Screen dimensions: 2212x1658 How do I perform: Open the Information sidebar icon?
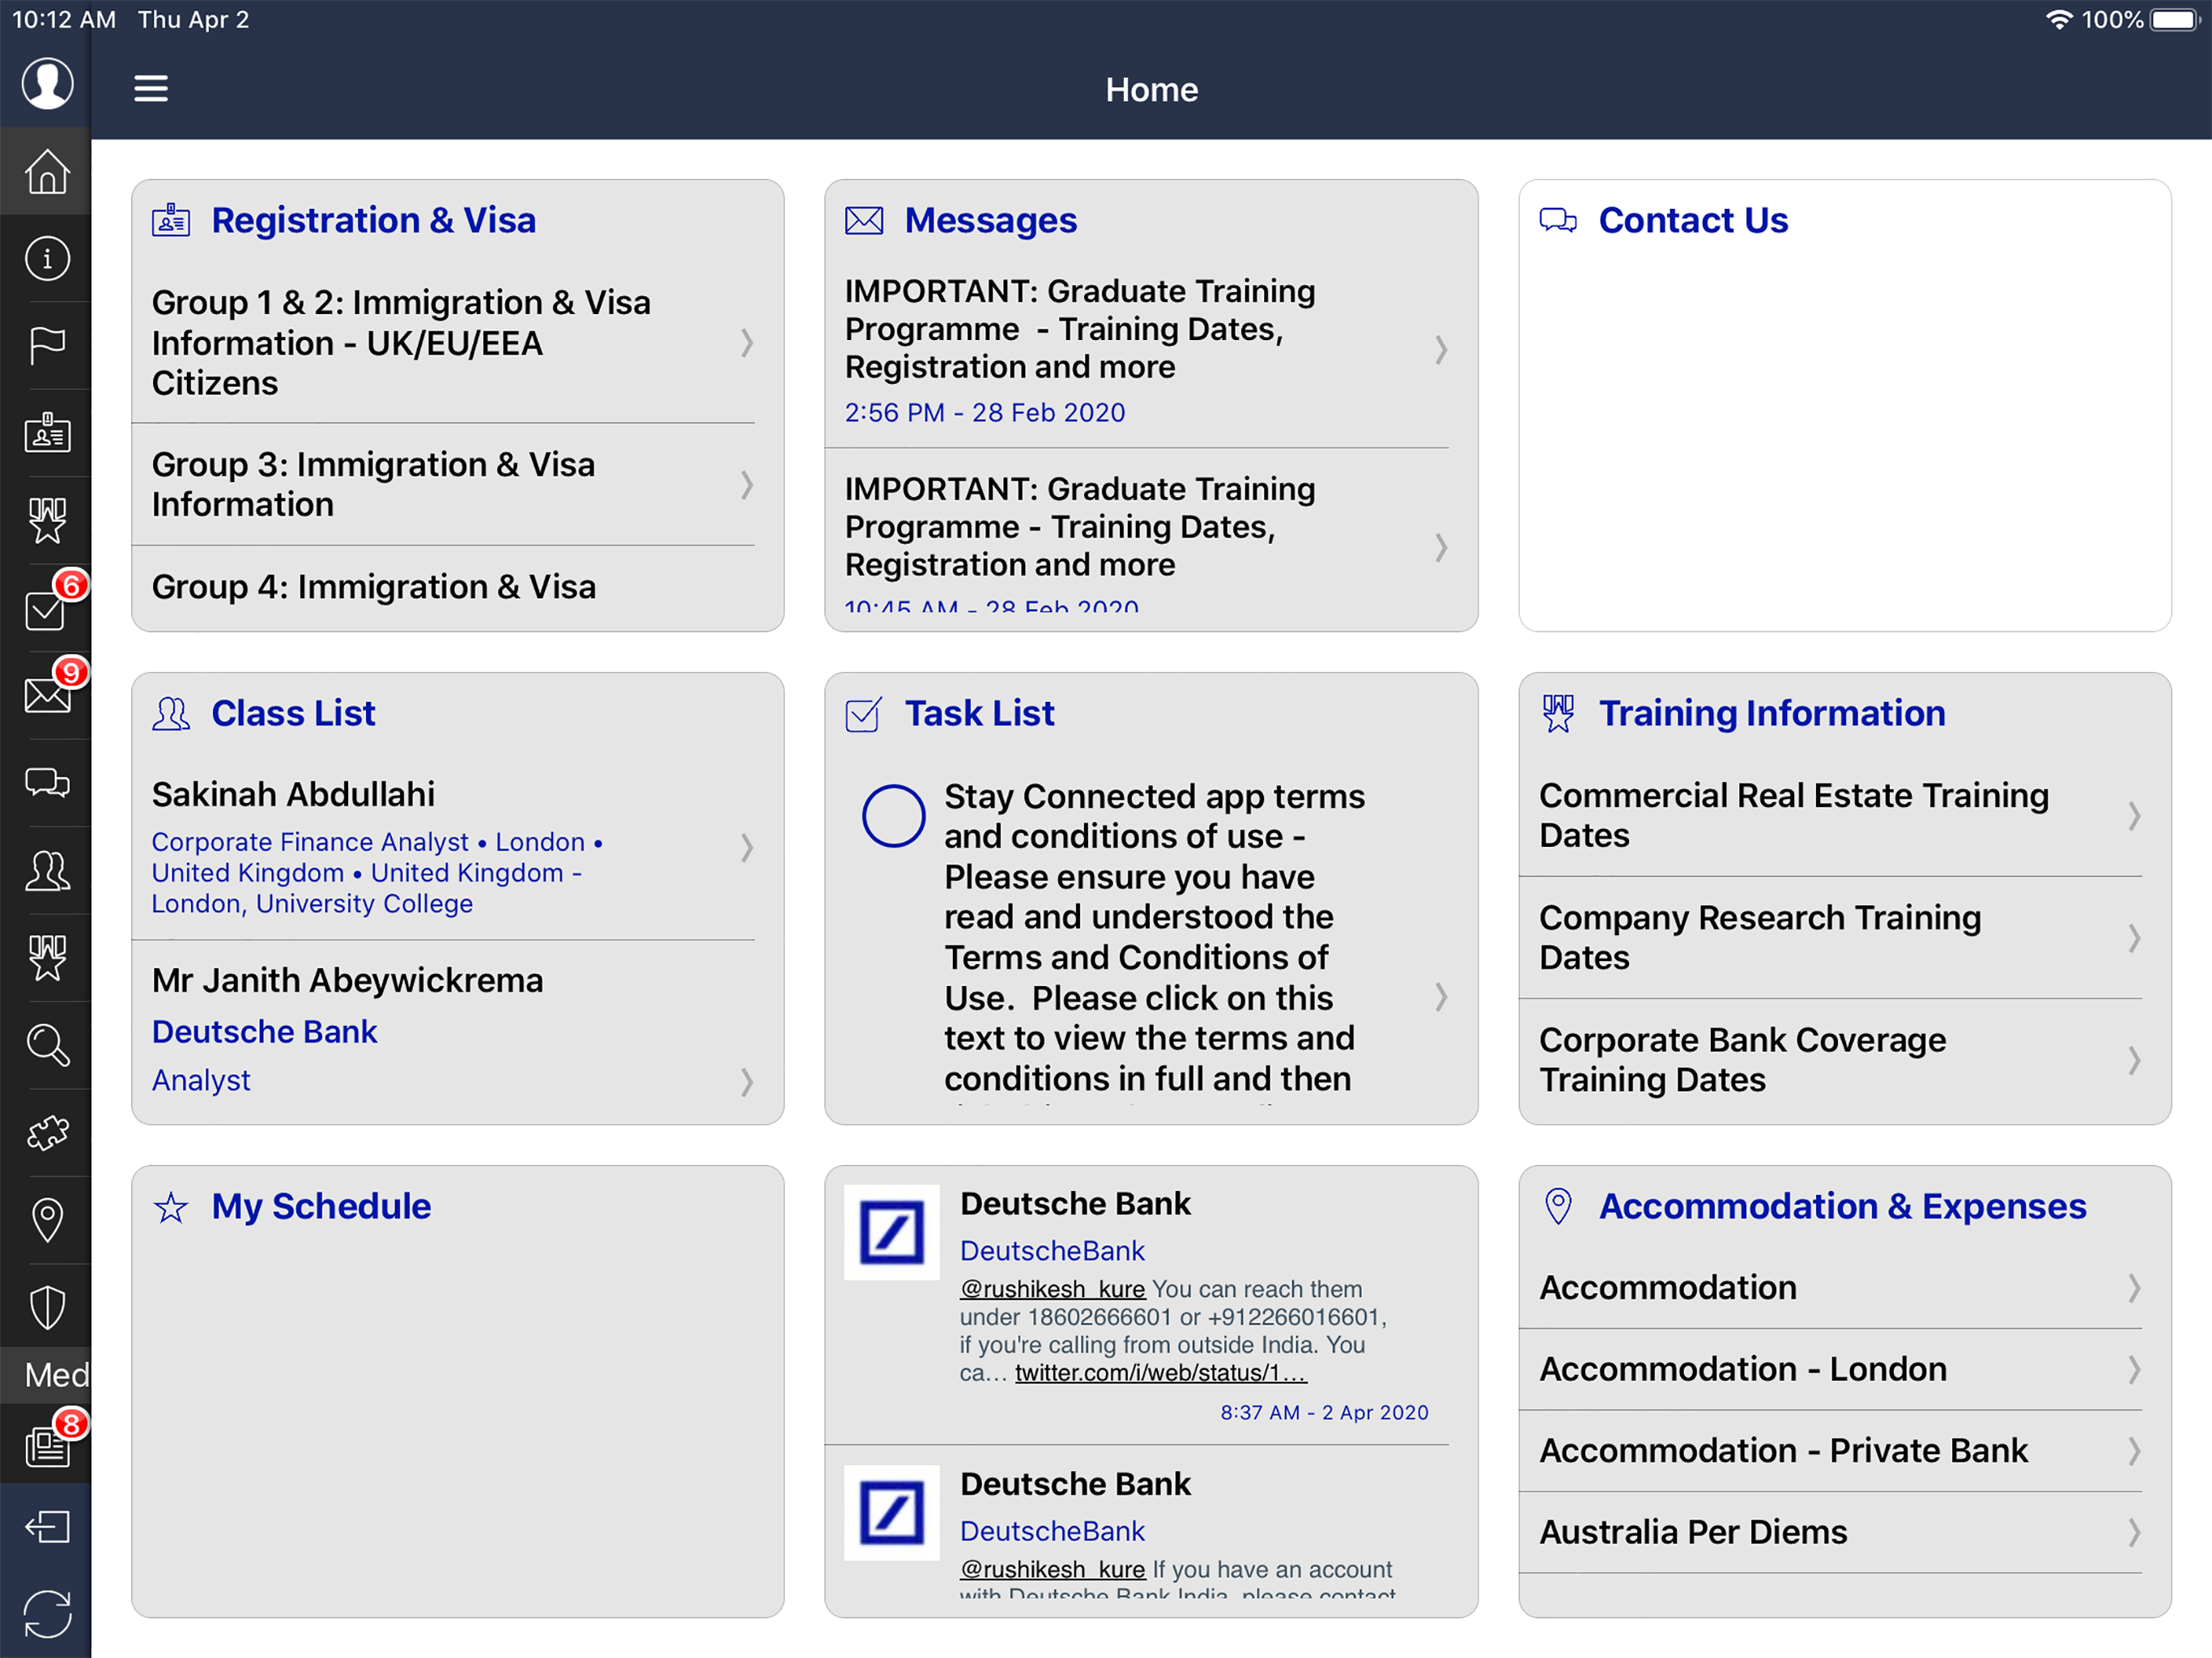(47, 259)
